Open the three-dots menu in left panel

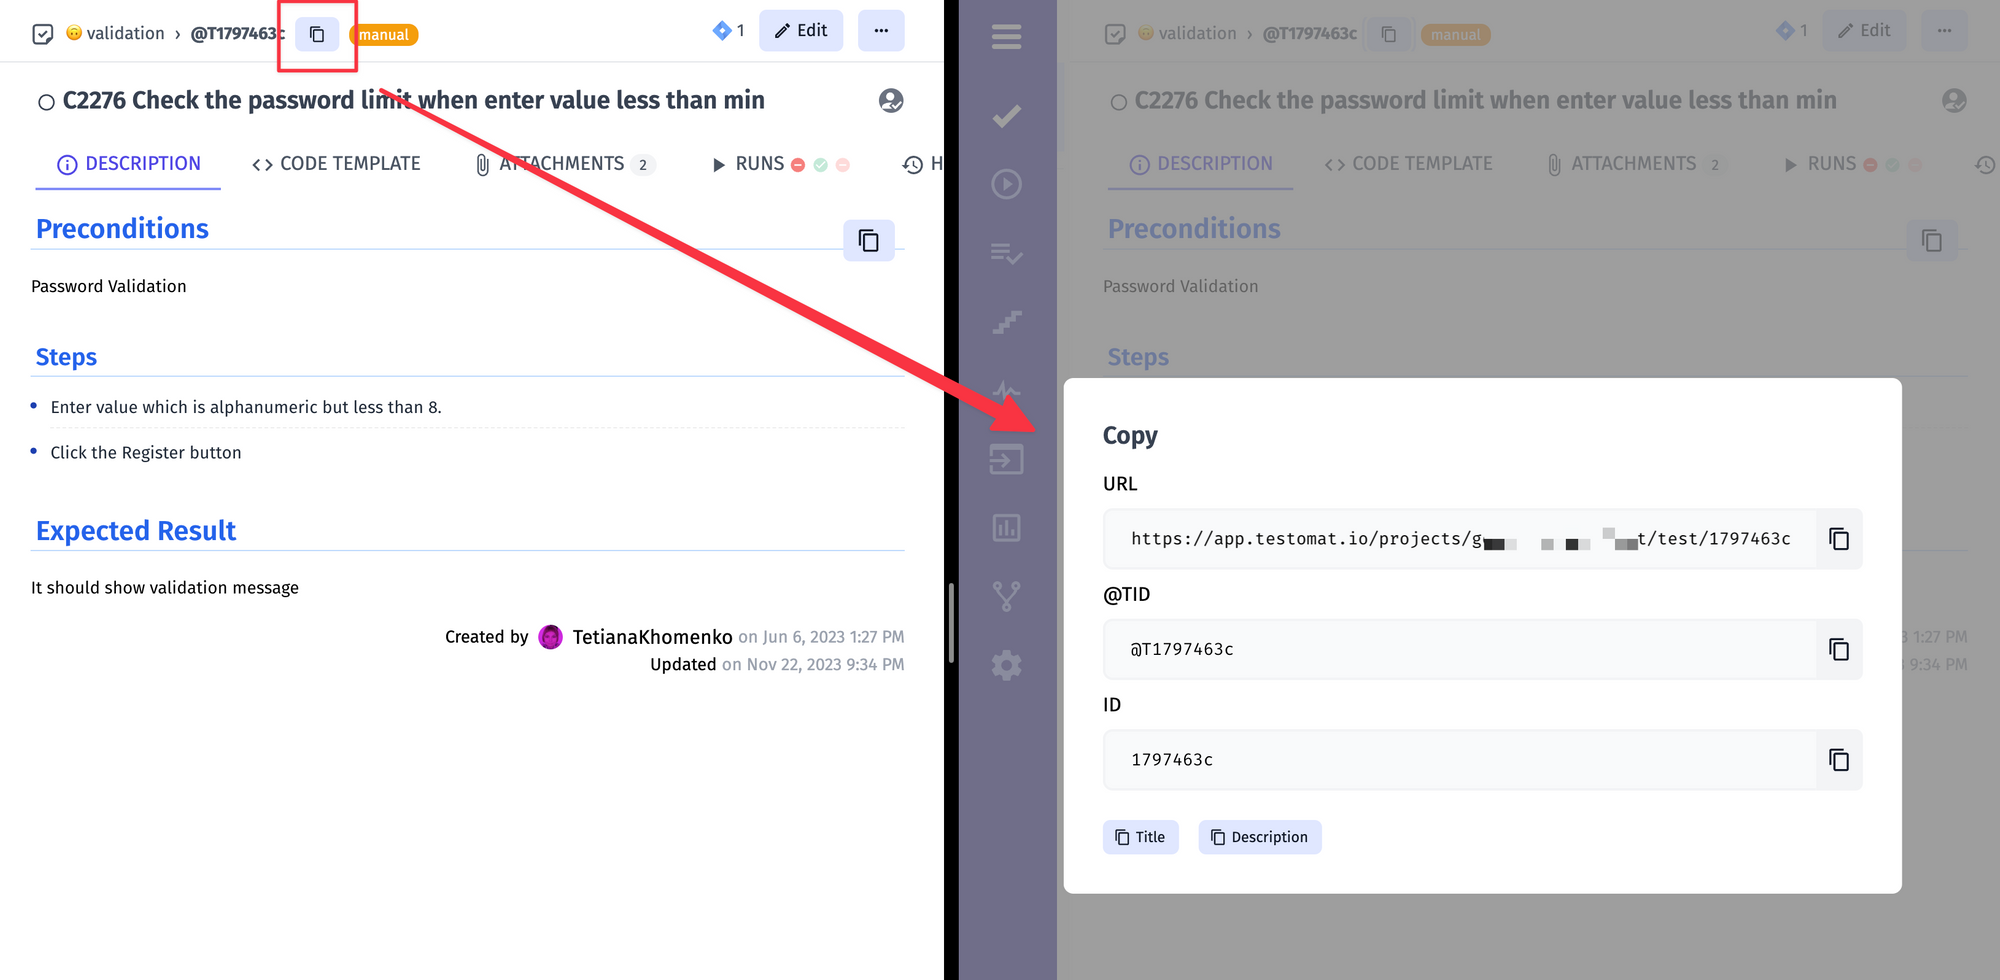[881, 31]
